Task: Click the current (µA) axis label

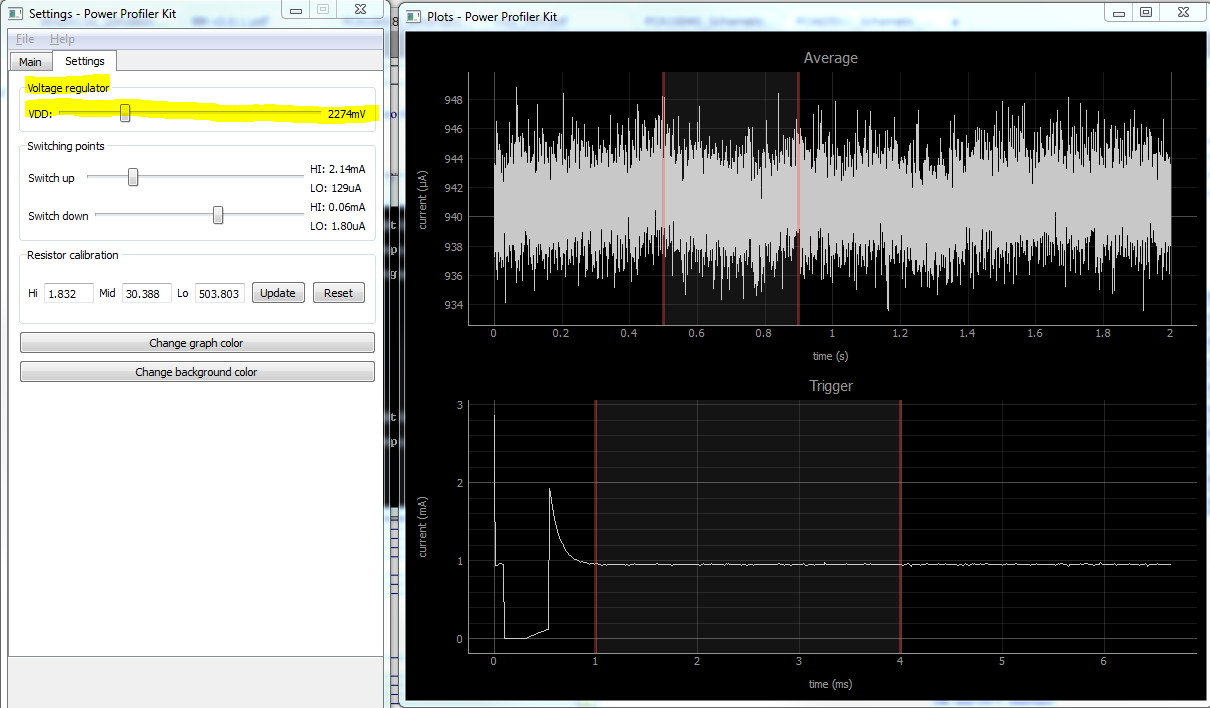Action: [x=424, y=198]
